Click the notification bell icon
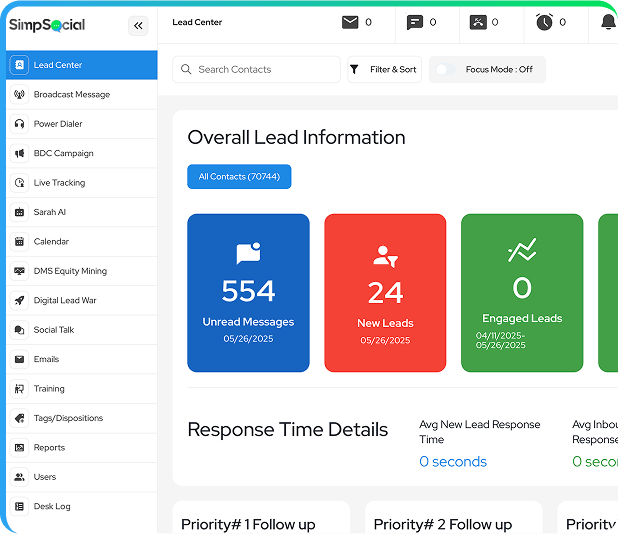 (608, 22)
